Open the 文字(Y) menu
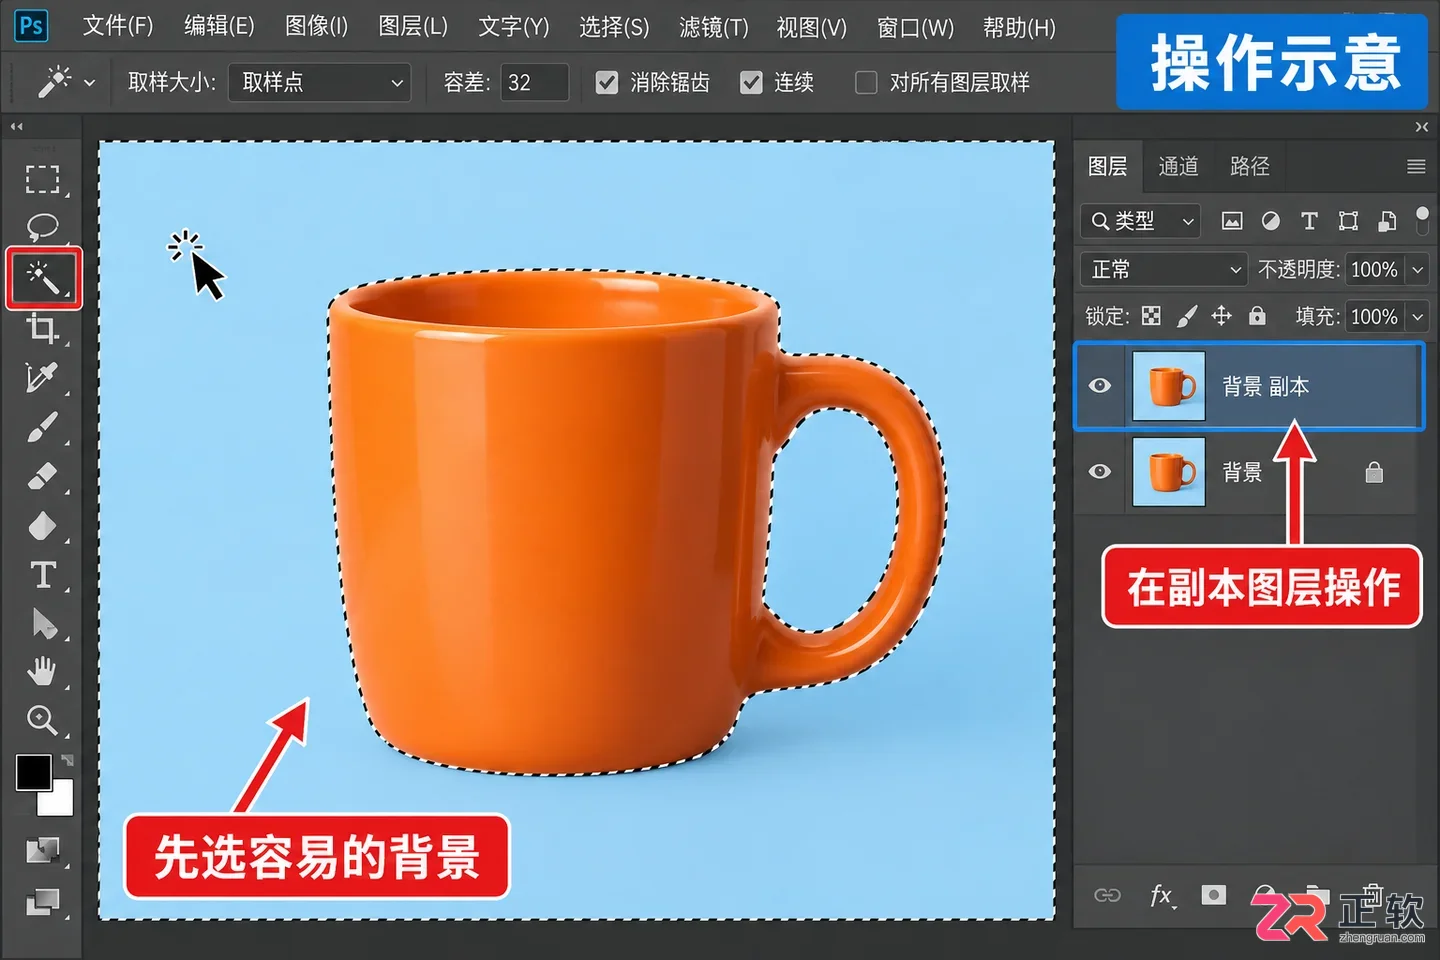The height and width of the screenshot is (960, 1440). (514, 26)
